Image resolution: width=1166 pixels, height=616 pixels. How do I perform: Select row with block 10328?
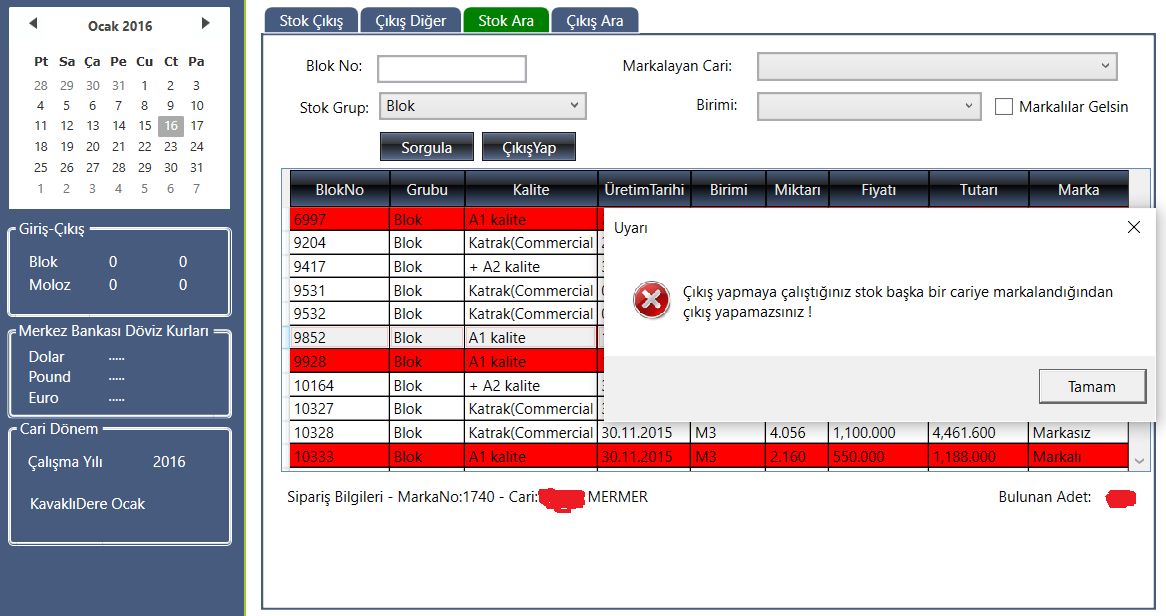click(339, 433)
